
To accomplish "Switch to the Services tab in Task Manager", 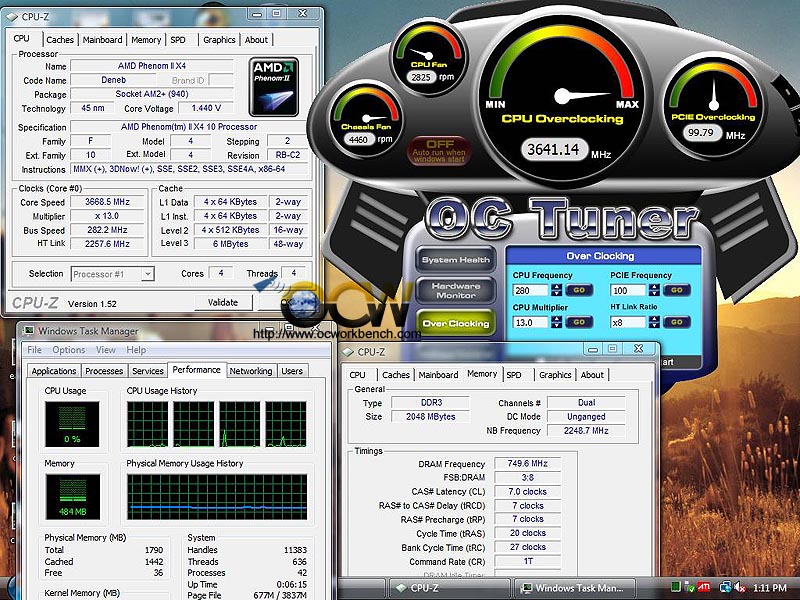I will click(x=148, y=371).
